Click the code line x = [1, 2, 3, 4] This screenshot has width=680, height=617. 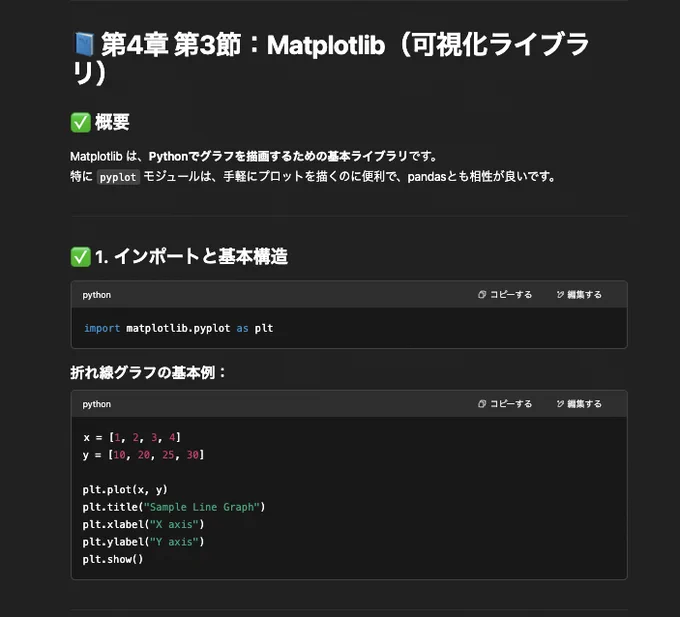click(132, 437)
